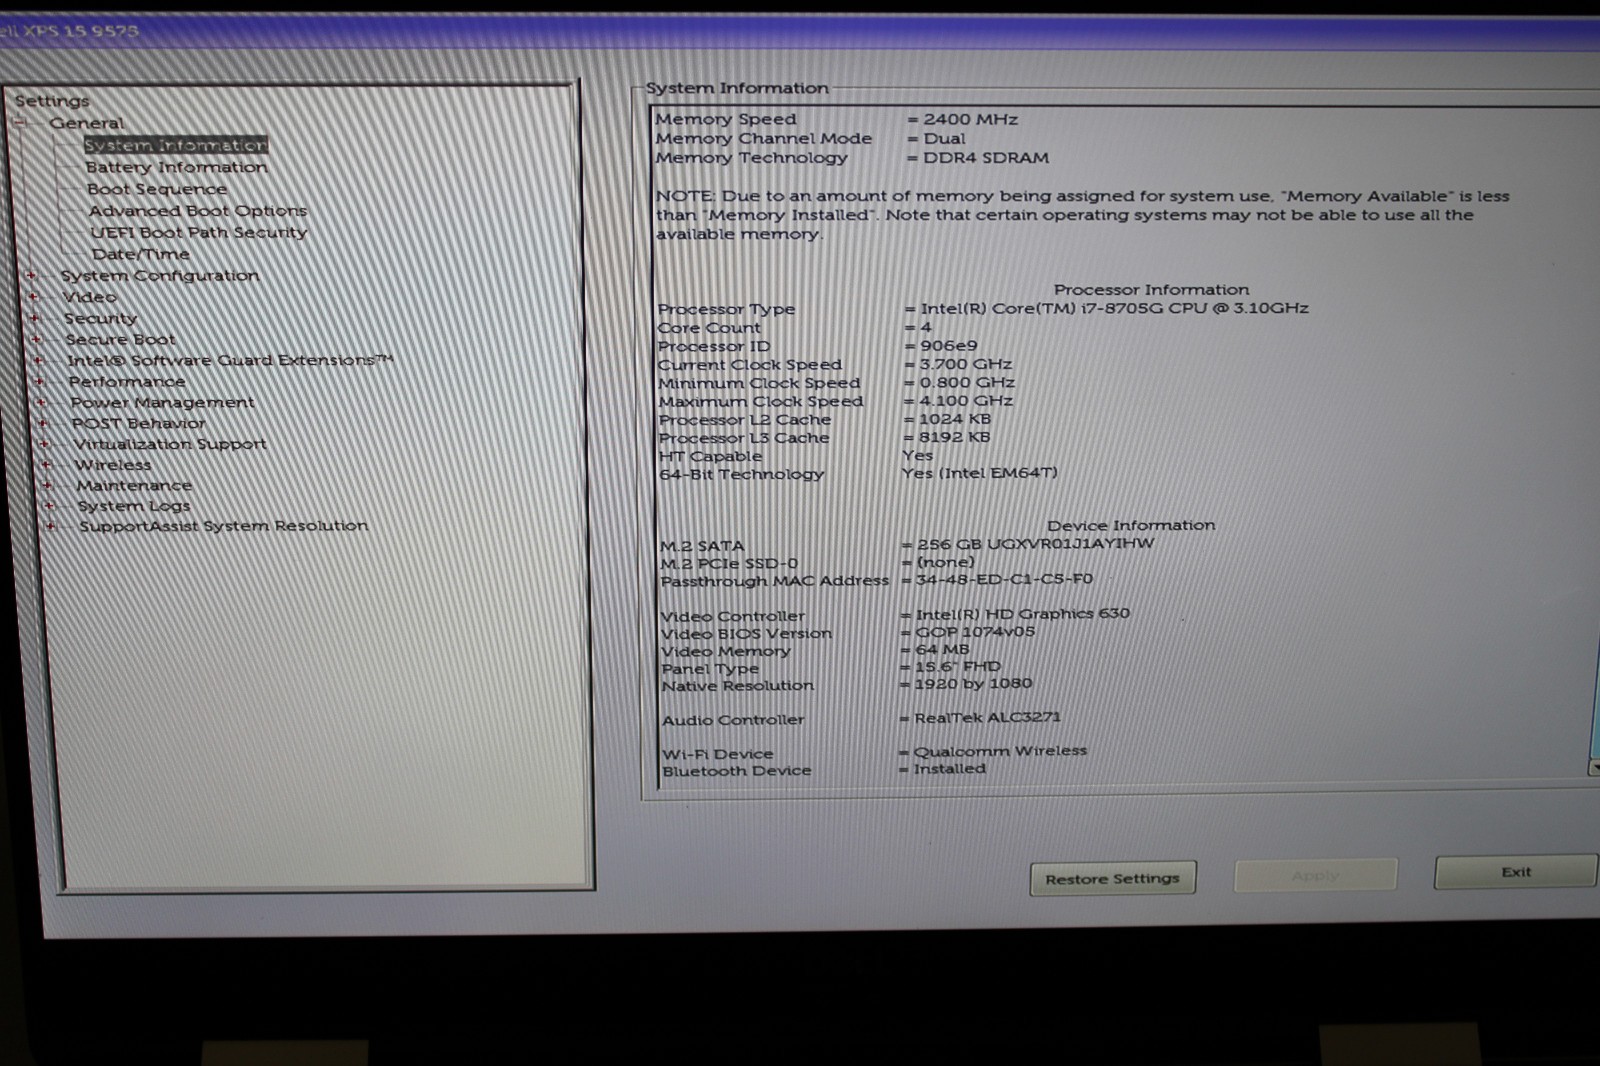
Task: Click the Video BIOS Version GOP 1074v05
Action: (x=974, y=631)
